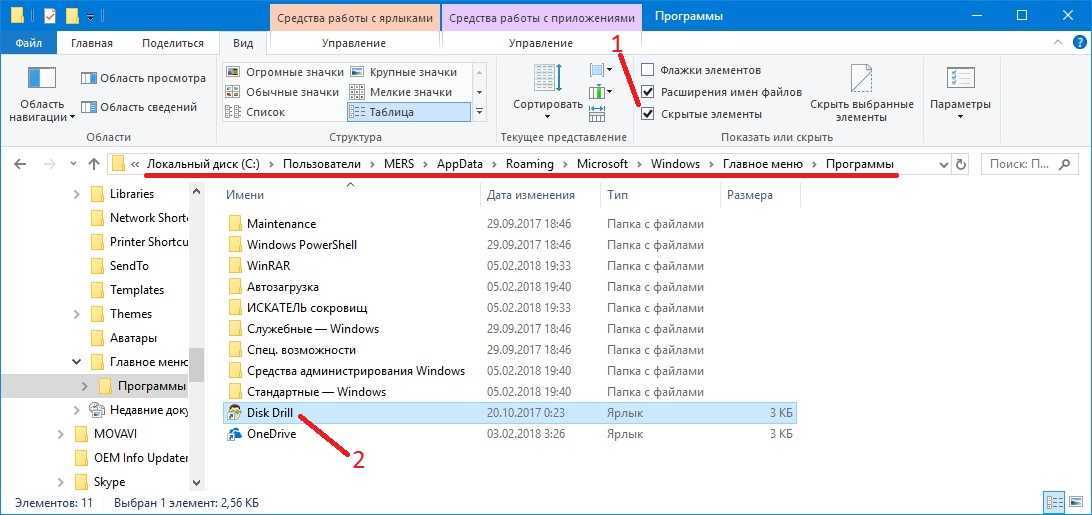Open Quick Access Toolbar customize arrow

[92, 15]
